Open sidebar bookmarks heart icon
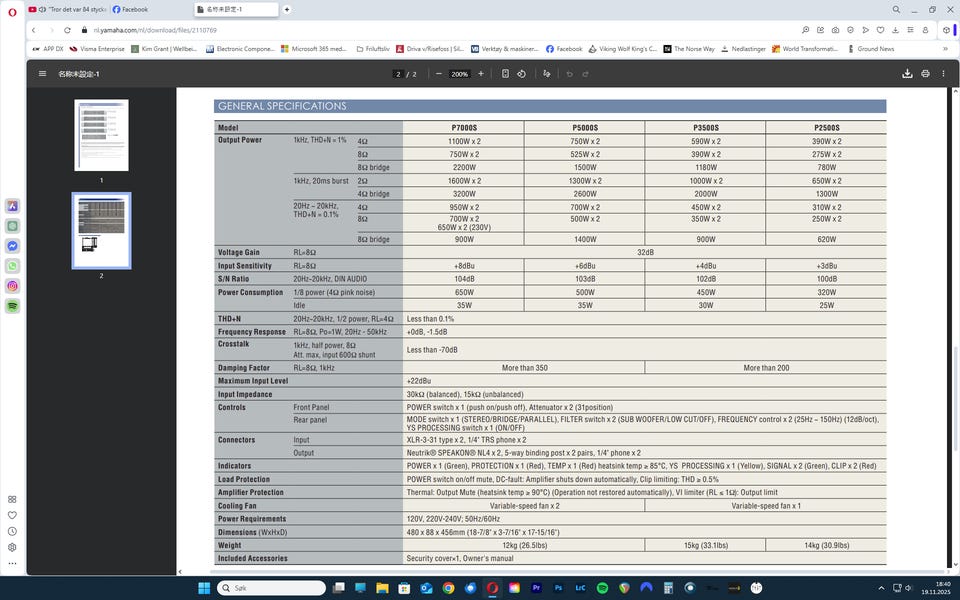 point(12,516)
